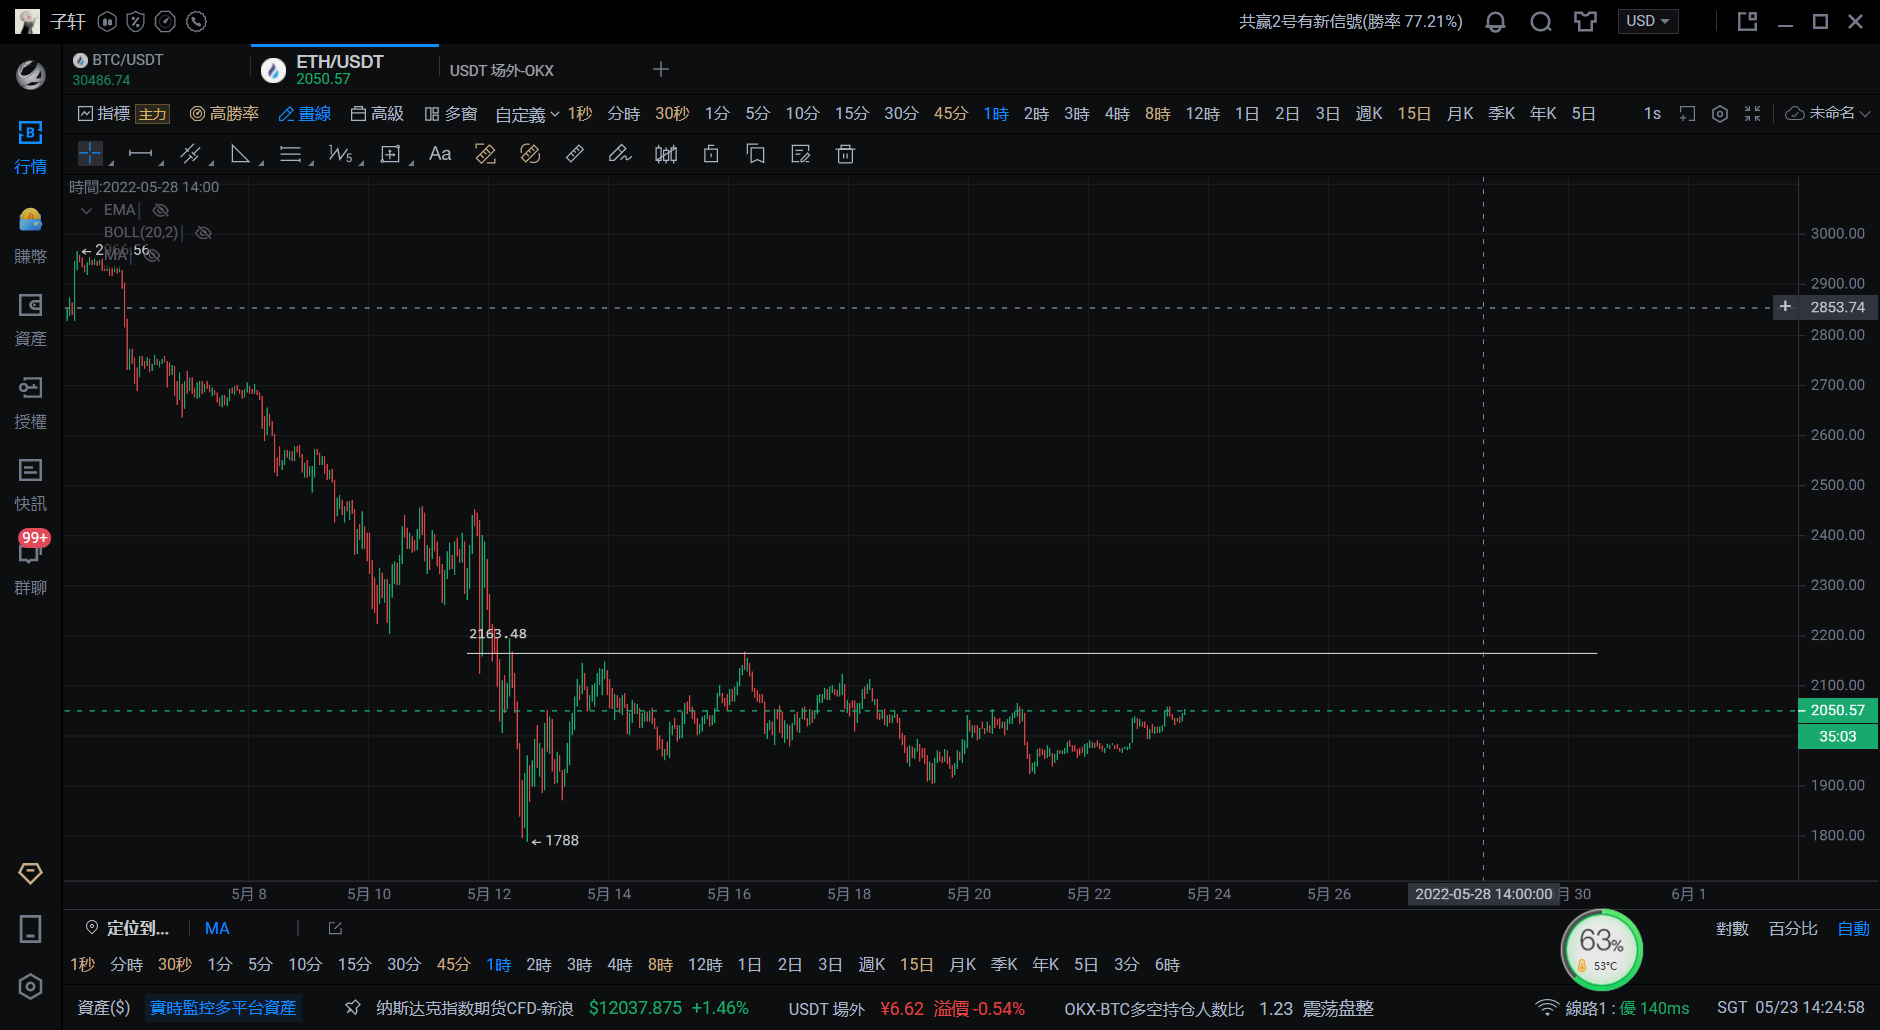Open the 授權 authorization sidebar section

coord(30,403)
